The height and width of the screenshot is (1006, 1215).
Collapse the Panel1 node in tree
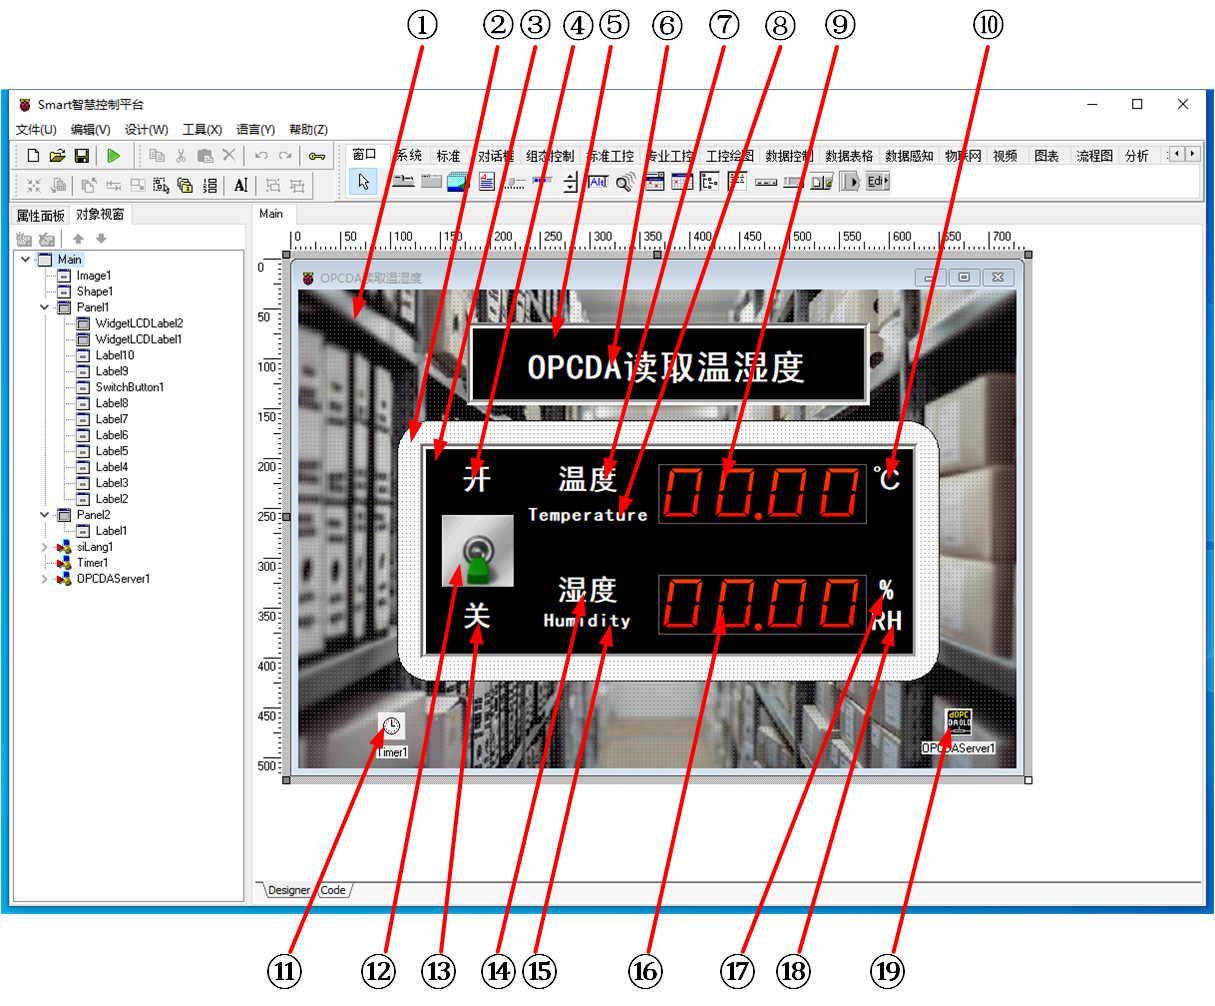coord(45,307)
